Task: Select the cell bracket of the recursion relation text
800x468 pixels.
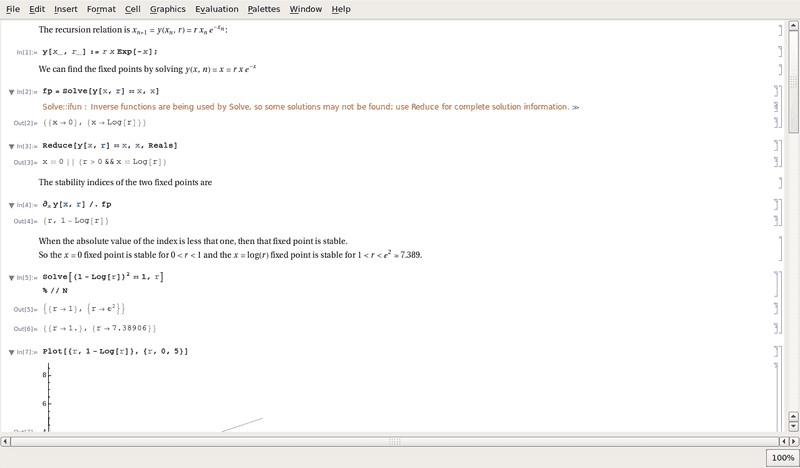Action: coord(780,30)
